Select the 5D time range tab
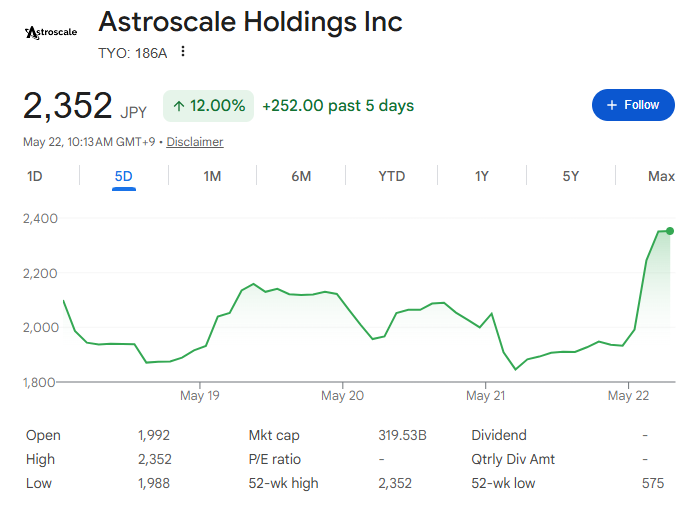The width and height of the screenshot is (694, 513). point(123,176)
